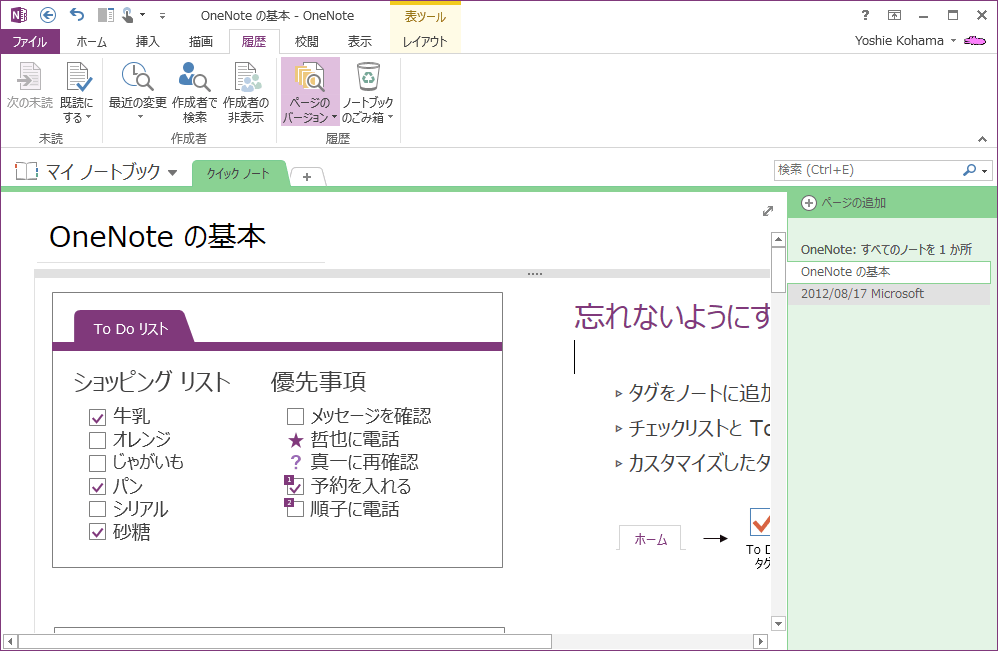Switch to the ホーム ribbon tab
998x651 pixels.
coord(92,41)
